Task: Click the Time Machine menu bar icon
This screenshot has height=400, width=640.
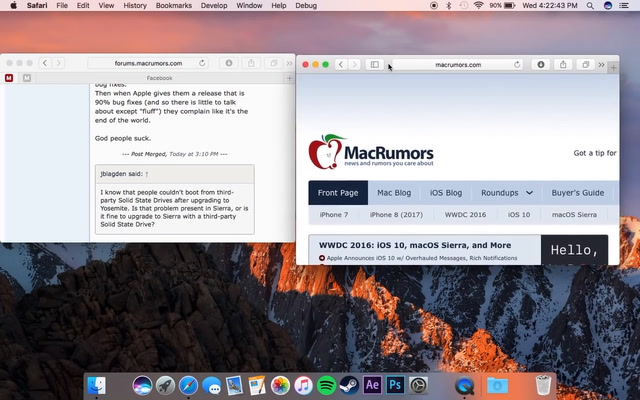Action: click(463, 5)
